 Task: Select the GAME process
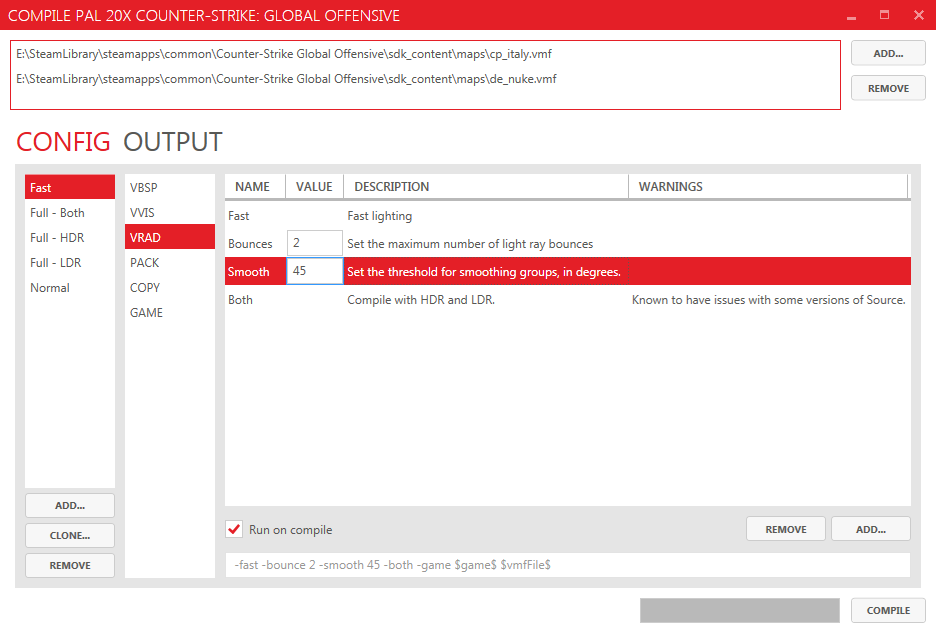[170, 313]
